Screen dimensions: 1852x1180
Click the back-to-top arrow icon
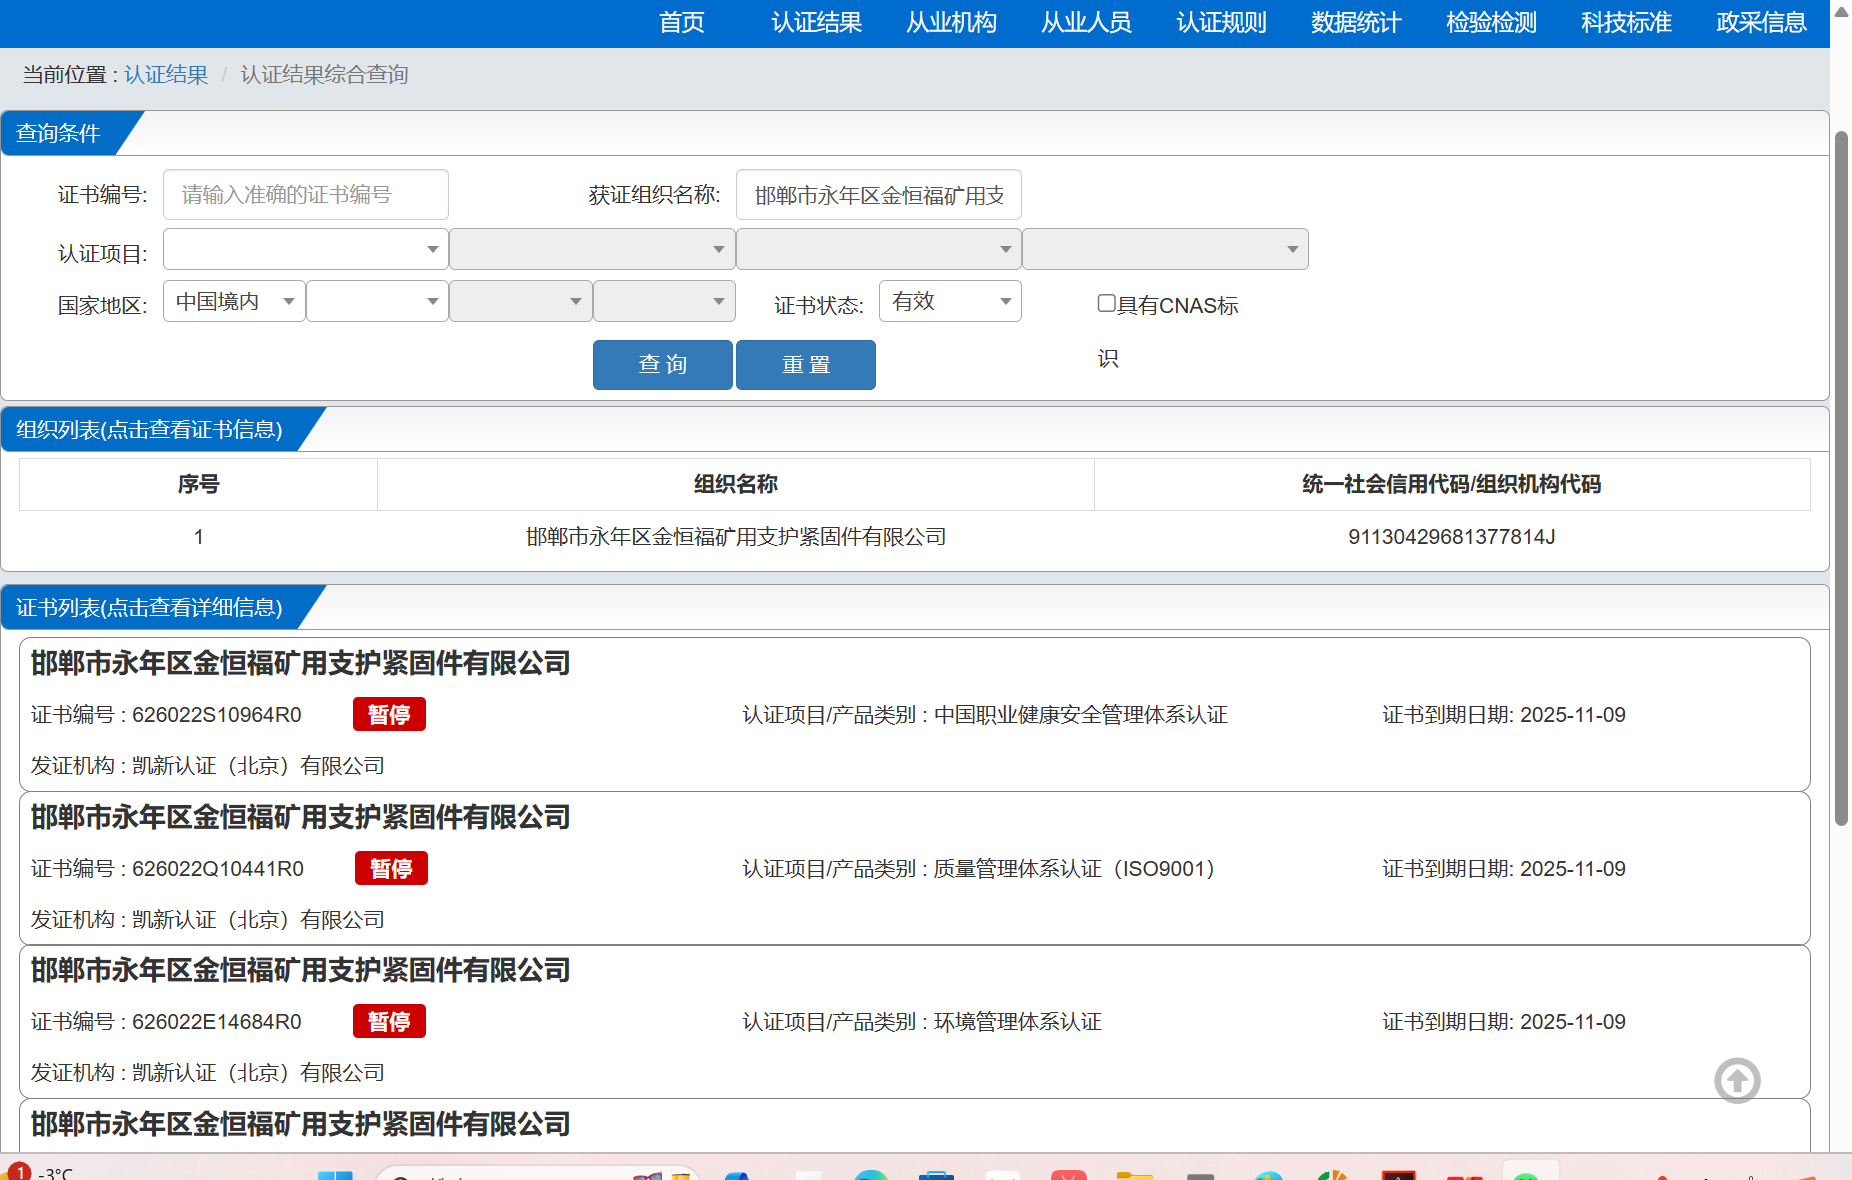(1737, 1080)
